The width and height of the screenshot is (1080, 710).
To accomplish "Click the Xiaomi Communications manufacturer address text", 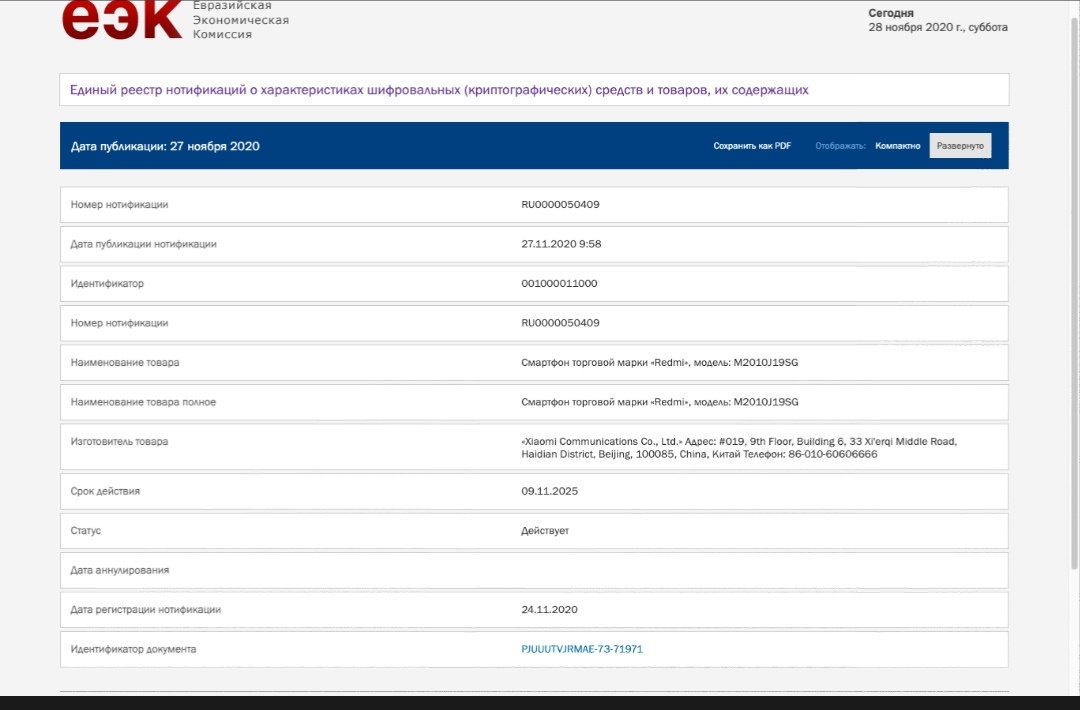I will [738, 448].
